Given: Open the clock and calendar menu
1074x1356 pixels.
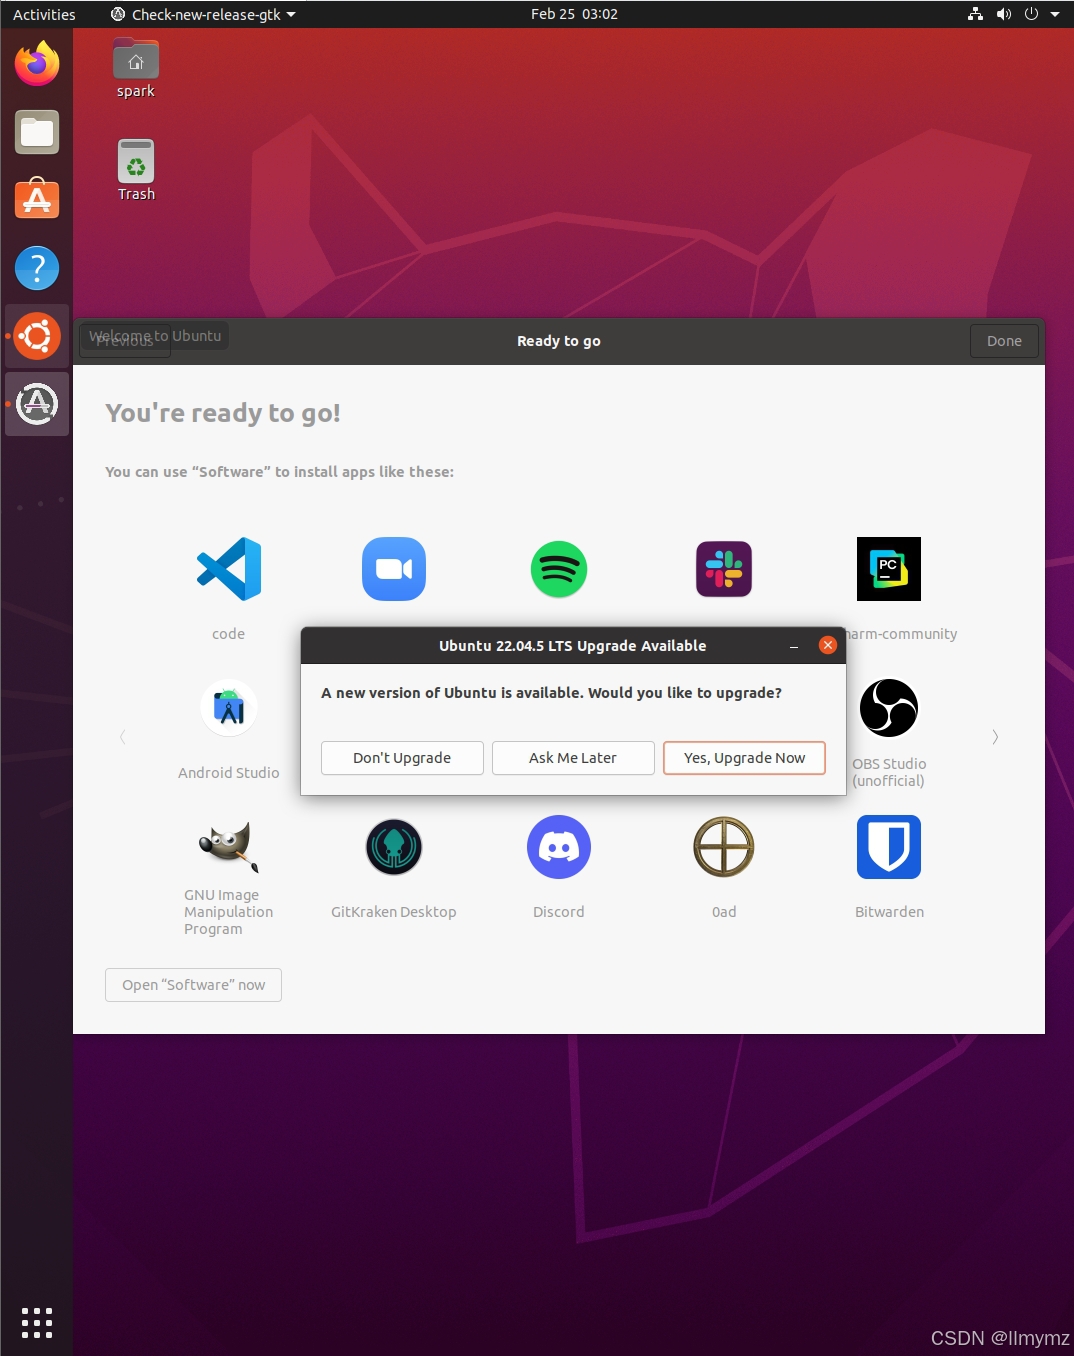Looking at the screenshot, I should (574, 14).
